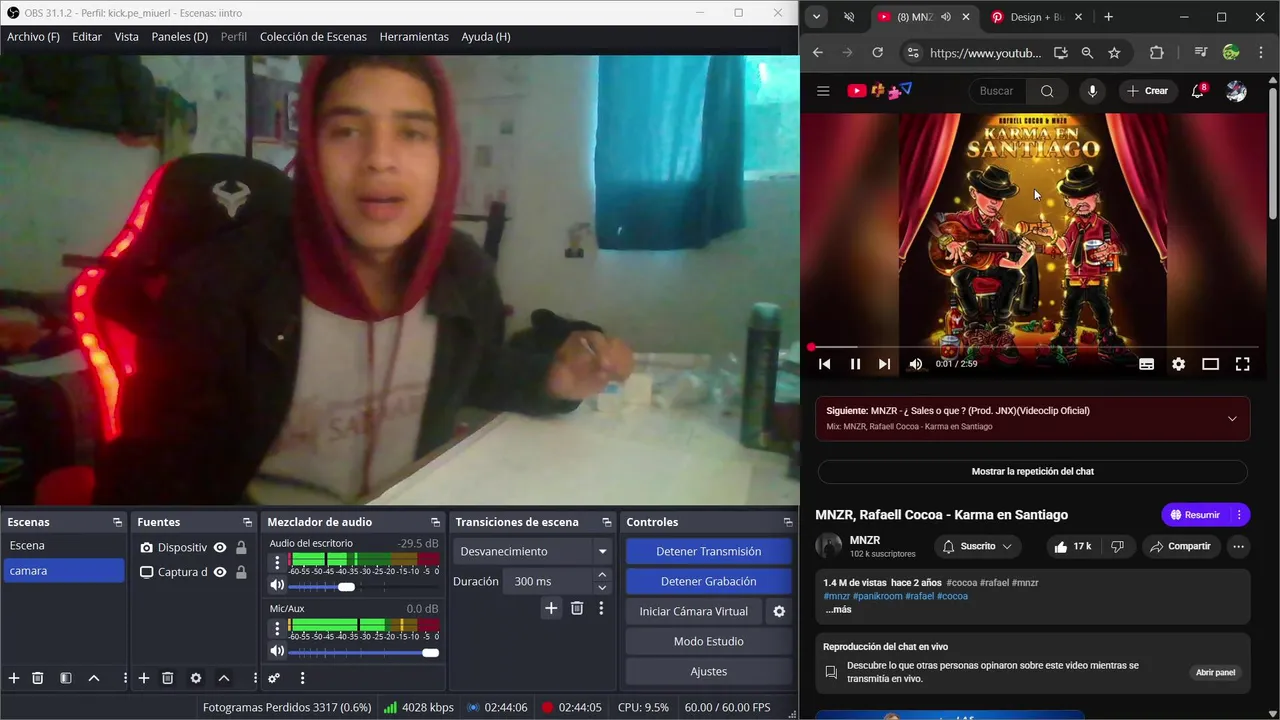The height and width of the screenshot is (720, 1280).
Task: Add a new source in Fuentes panel
Action: [144, 678]
